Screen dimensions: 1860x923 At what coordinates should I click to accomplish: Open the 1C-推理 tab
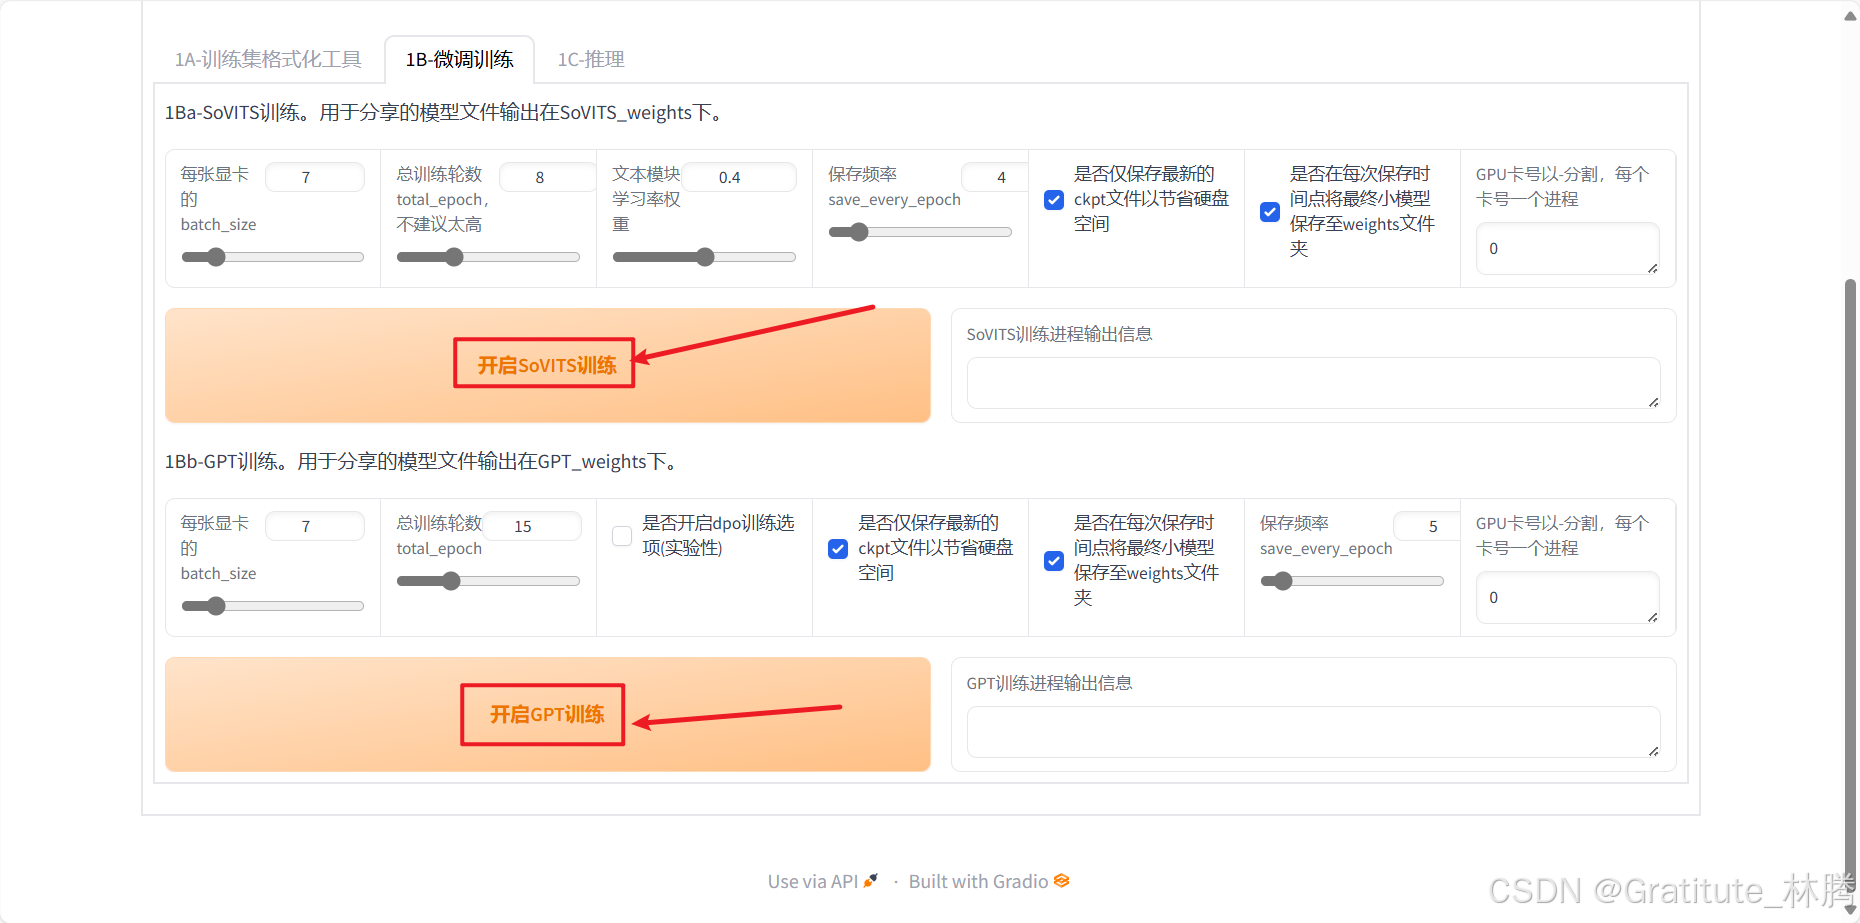tap(591, 59)
